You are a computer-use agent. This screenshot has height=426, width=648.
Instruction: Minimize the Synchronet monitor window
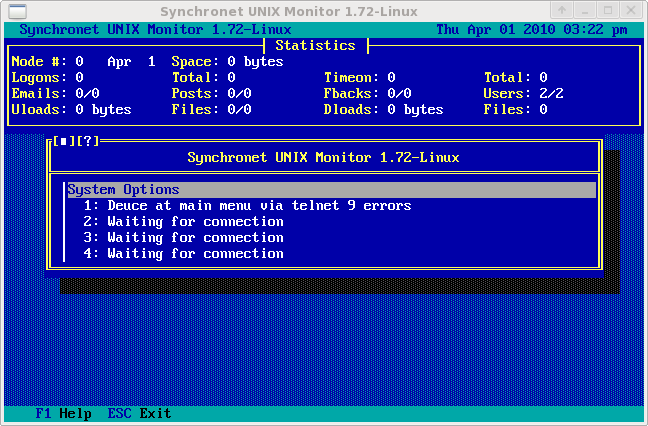pyautogui.click(x=585, y=10)
